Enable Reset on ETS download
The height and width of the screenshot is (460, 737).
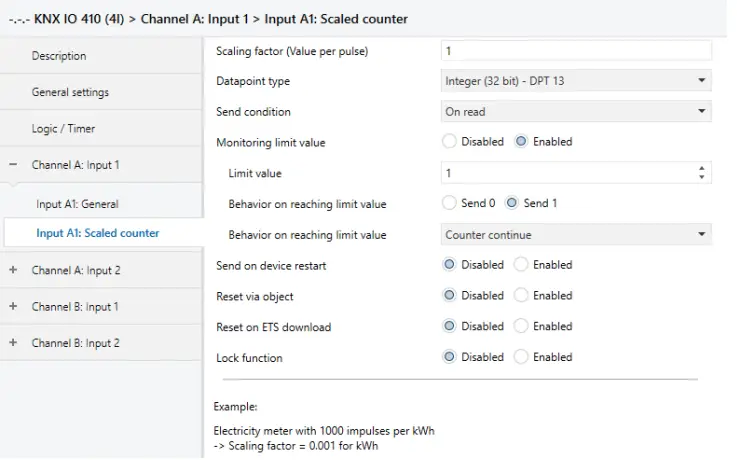pyautogui.click(x=520, y=327)
